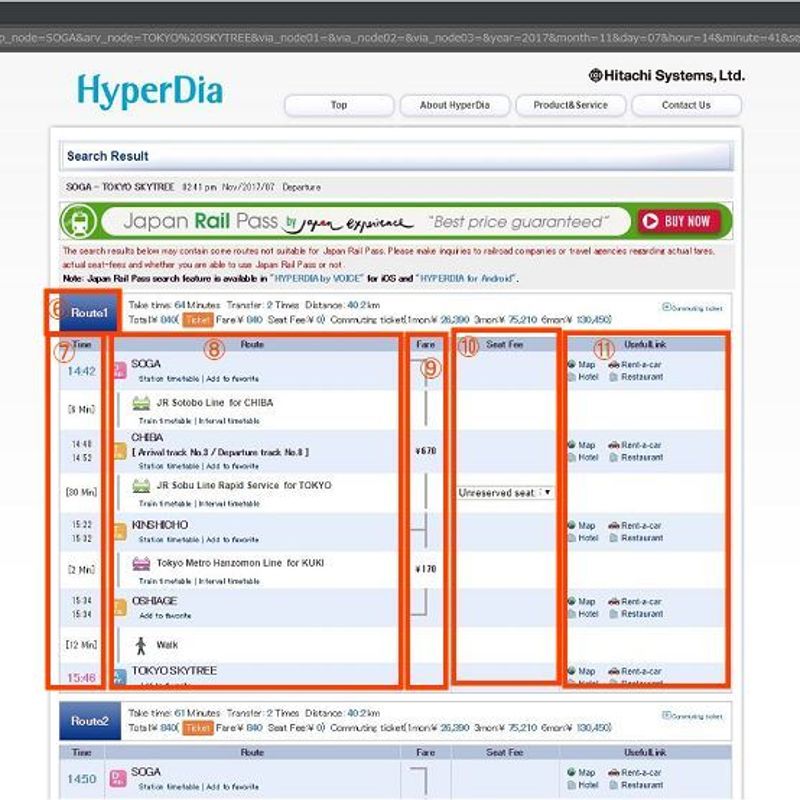
Task: Click the Walk pedestrian icon
Action: [x=141, y=645]
